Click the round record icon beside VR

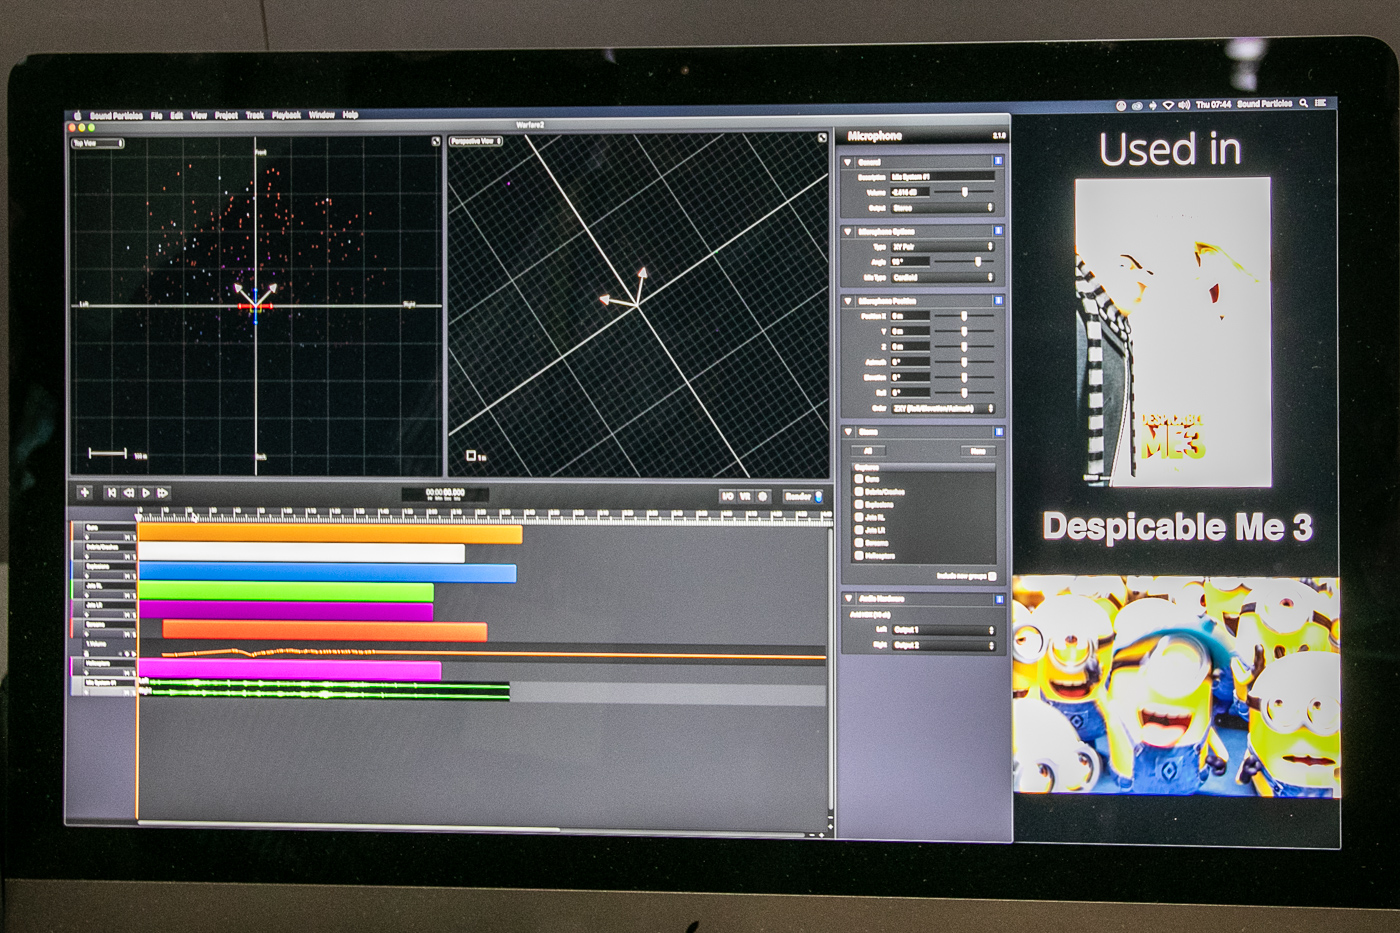(763, 496)
